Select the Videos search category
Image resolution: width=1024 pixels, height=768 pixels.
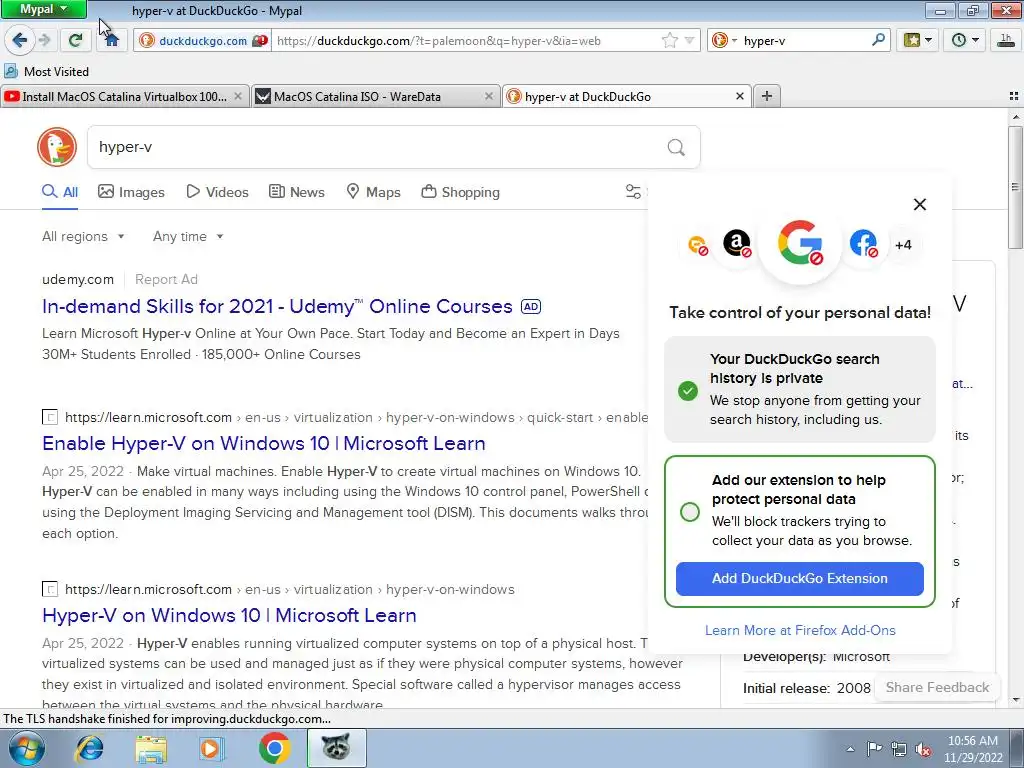point(217,192)
